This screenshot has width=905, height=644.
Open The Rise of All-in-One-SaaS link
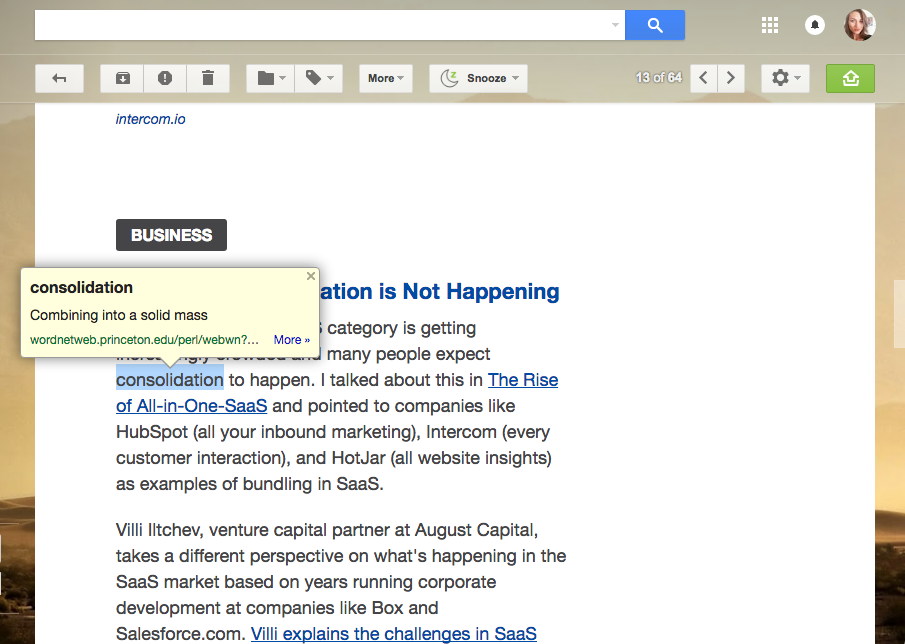pos(523,380)
